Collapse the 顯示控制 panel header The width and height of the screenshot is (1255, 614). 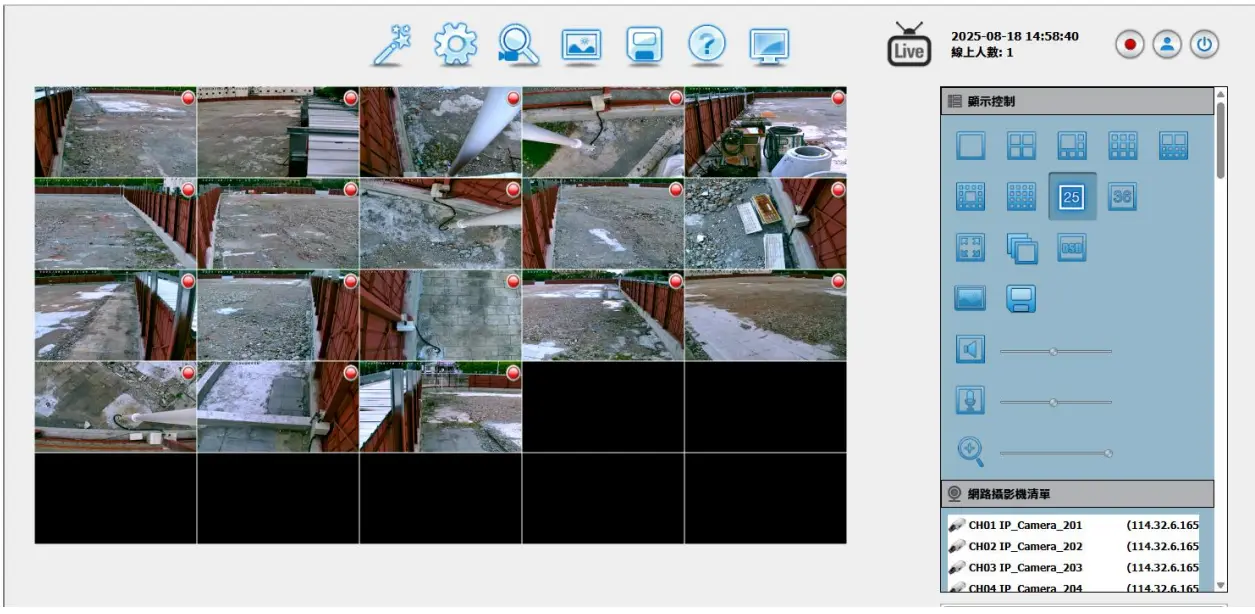click(1077, 101)
